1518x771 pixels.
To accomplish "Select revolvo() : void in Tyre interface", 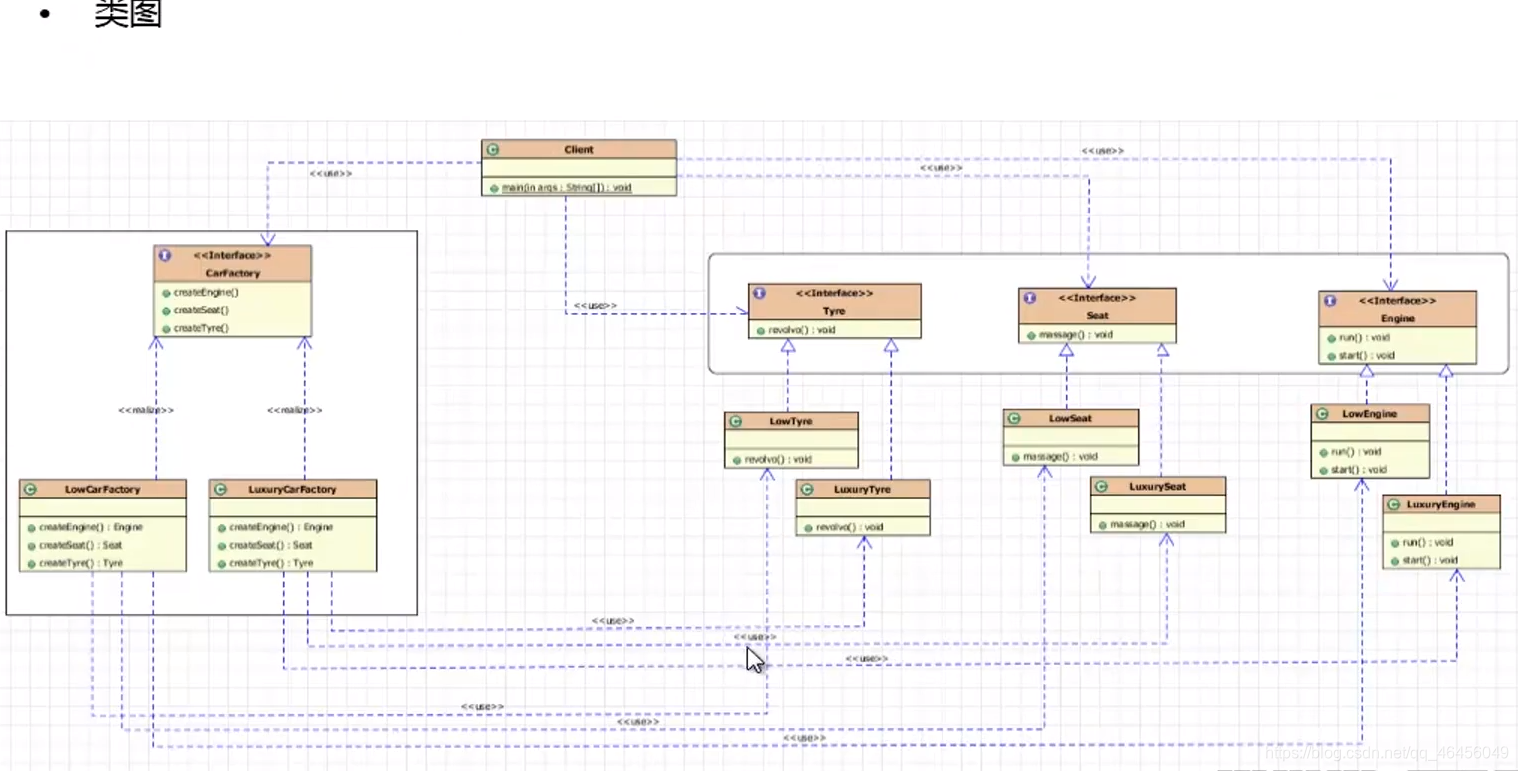I will click(x=802, y=330).
